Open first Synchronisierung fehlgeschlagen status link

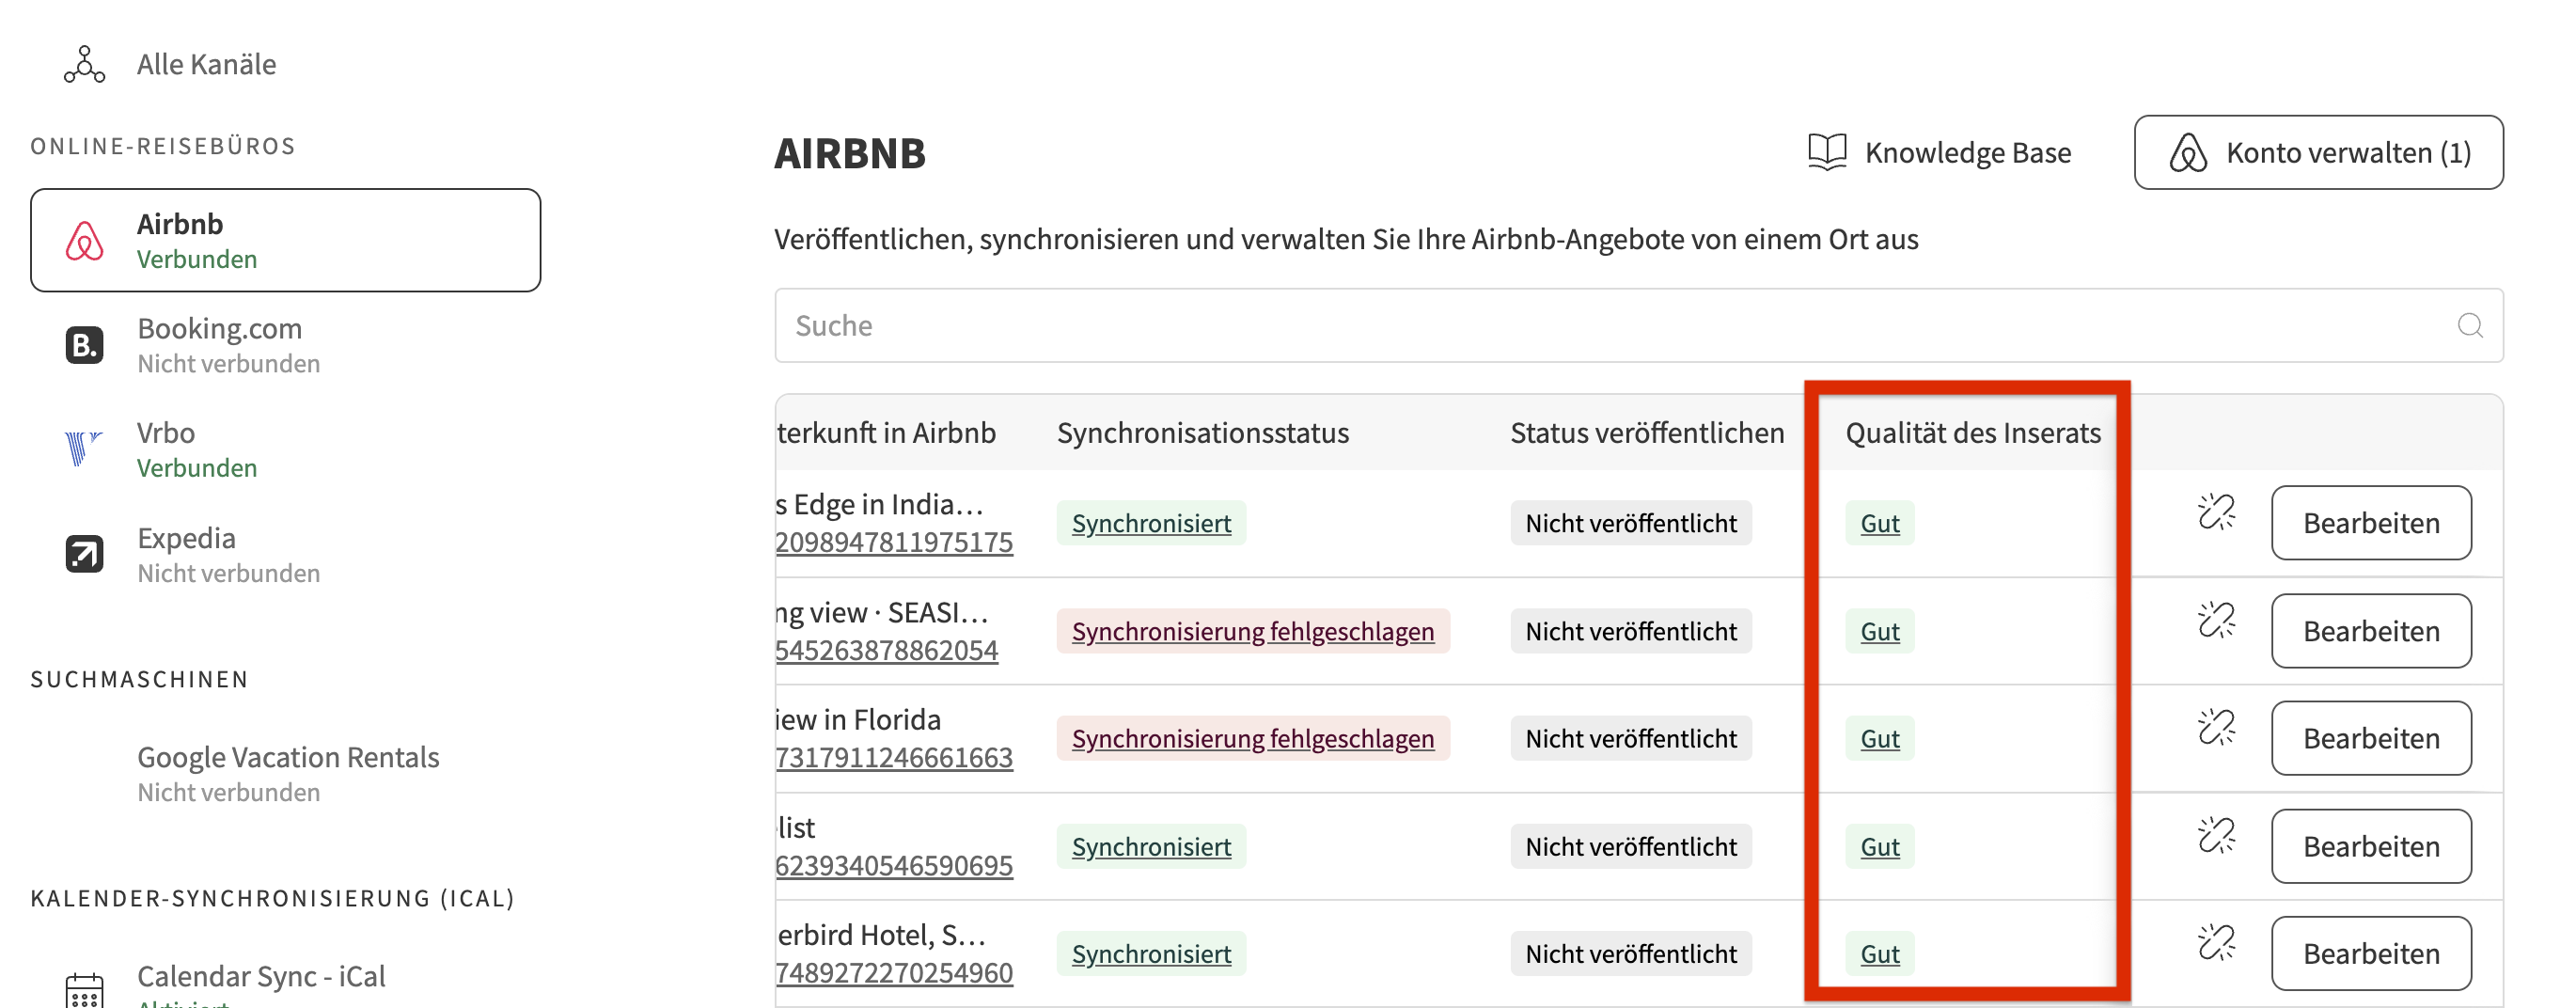[x=1252, y=631]
